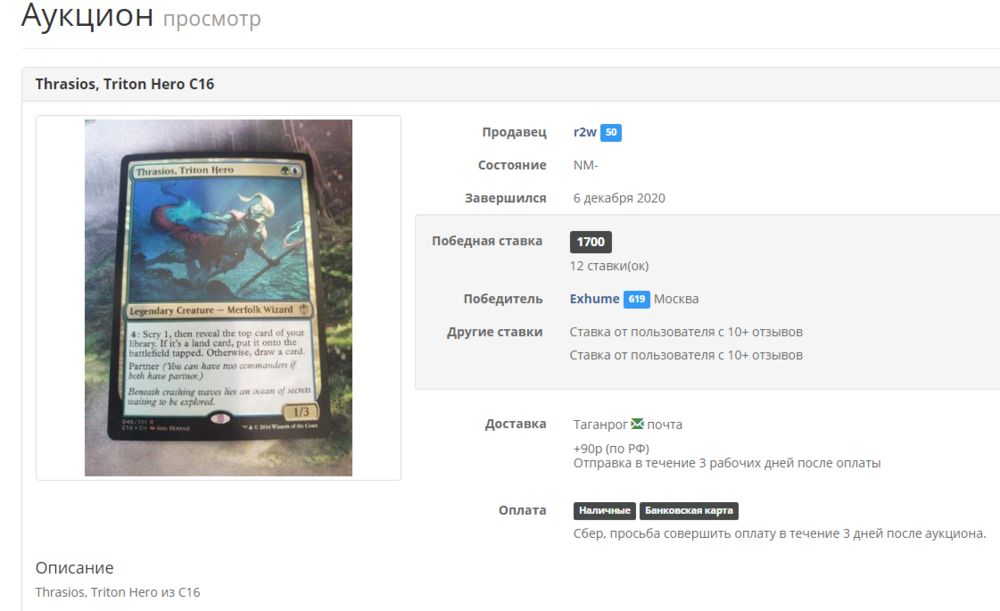Click the green mail envelope icon
The image size is (1000, 611).
pos(637,423)
